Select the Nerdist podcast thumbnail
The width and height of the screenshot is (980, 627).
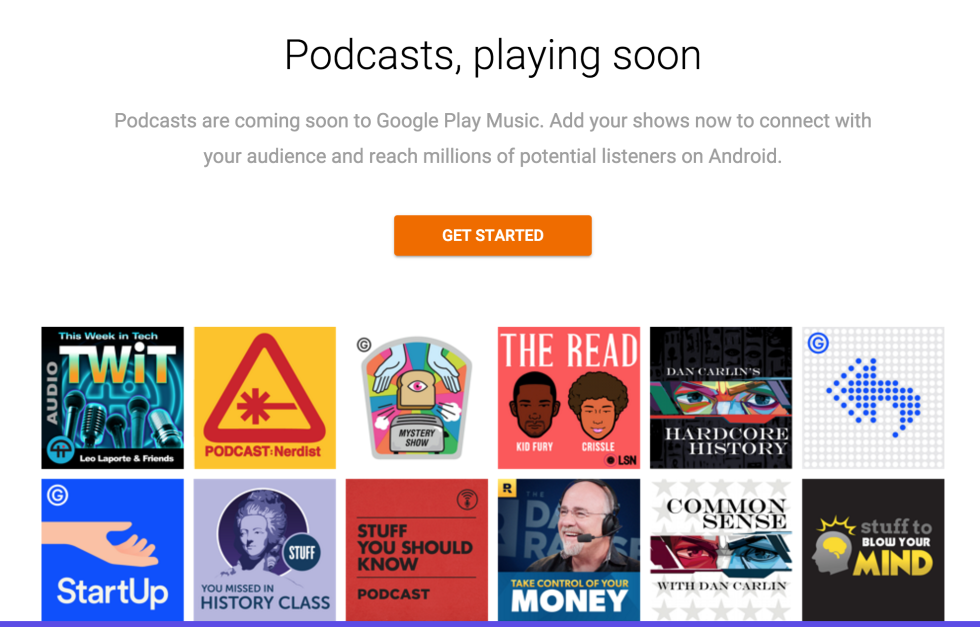pyautogui.click(x=265, y=398)
